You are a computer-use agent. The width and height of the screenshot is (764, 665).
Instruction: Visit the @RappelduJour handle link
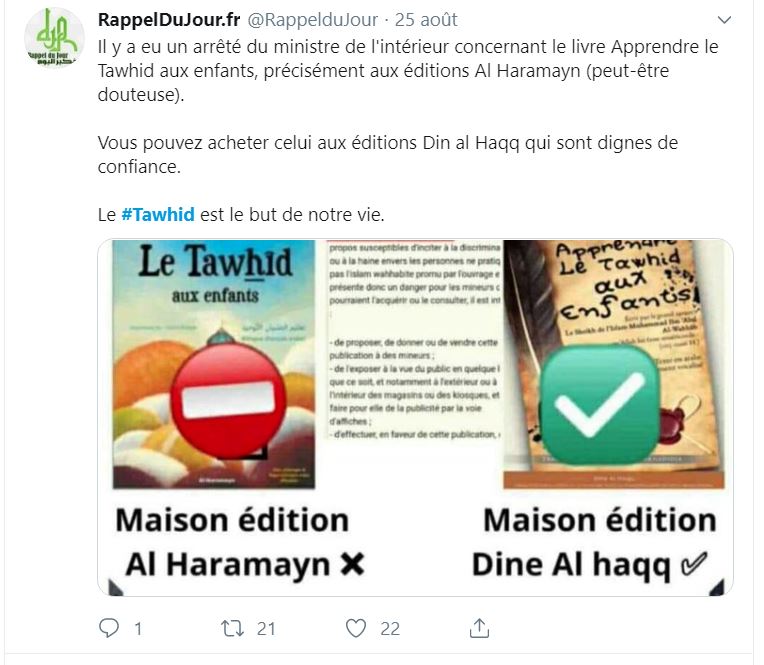[313, 20]
